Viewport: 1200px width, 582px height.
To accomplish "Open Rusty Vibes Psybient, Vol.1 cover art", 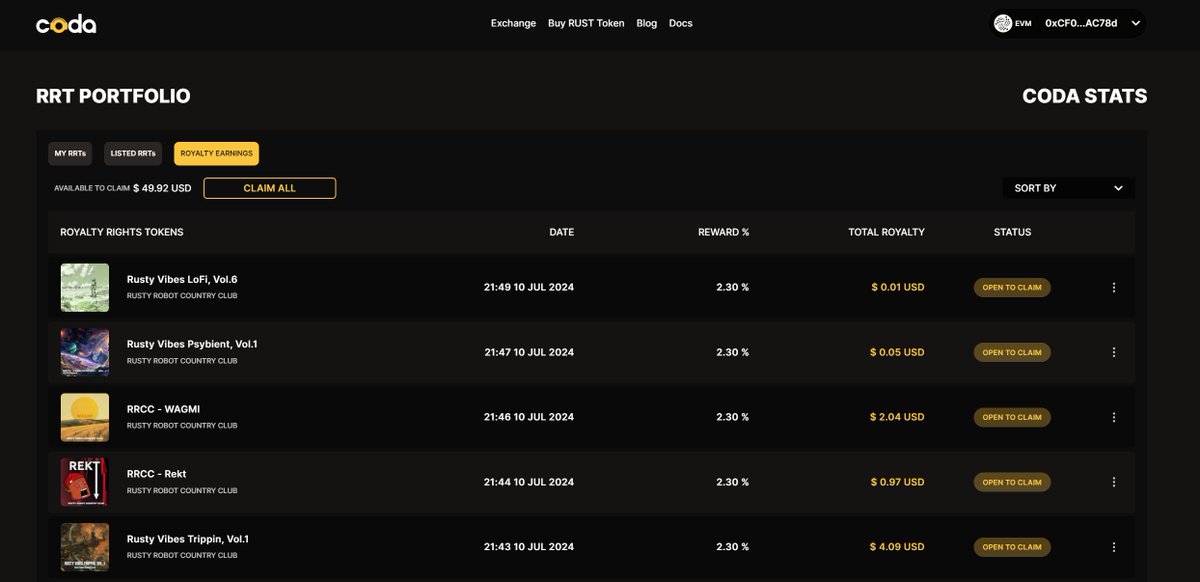I will (85, 352).
